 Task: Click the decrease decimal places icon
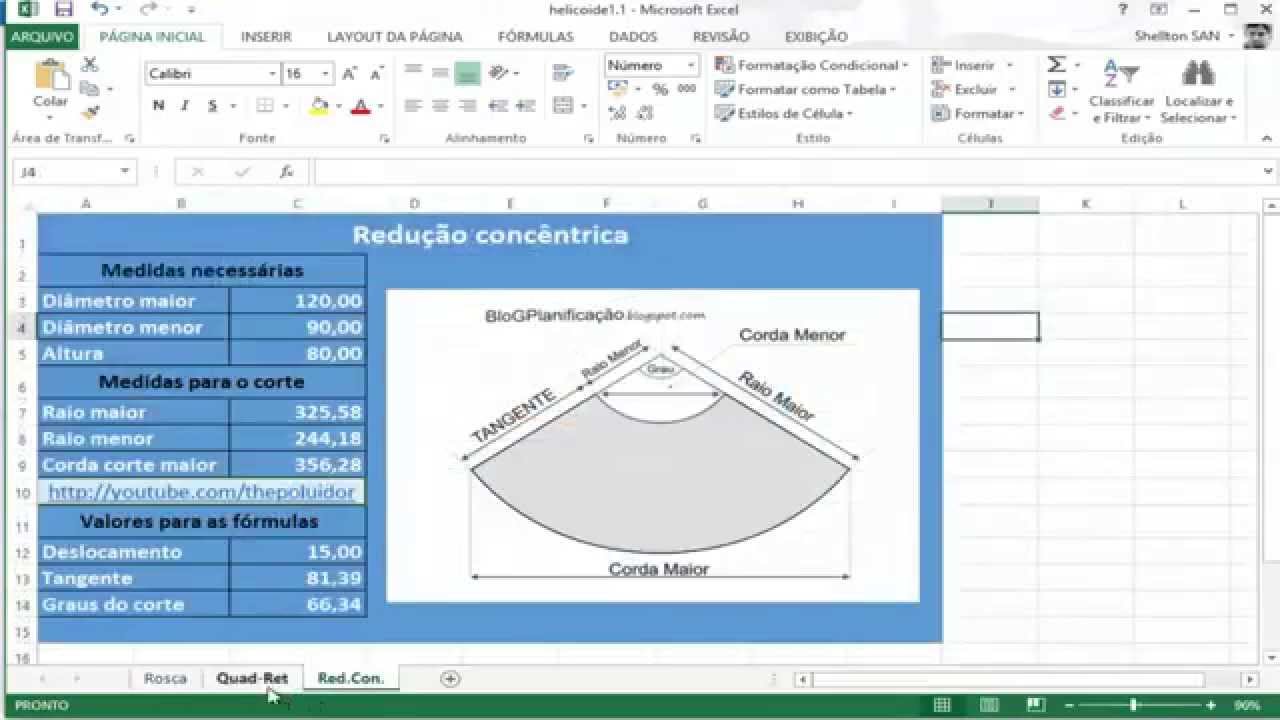[x=643, y=113]
